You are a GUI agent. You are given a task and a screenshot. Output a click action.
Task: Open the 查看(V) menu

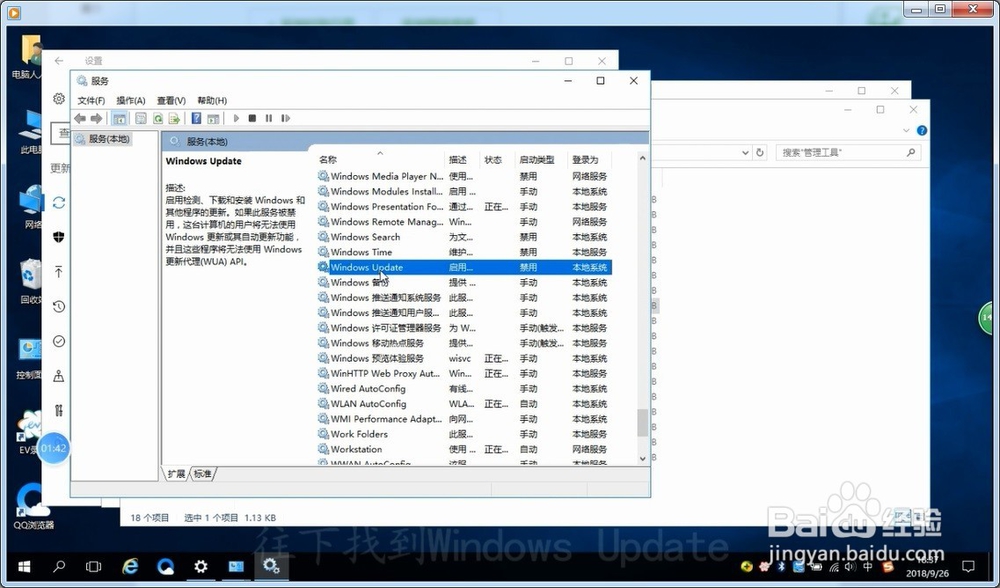(171, 101)
